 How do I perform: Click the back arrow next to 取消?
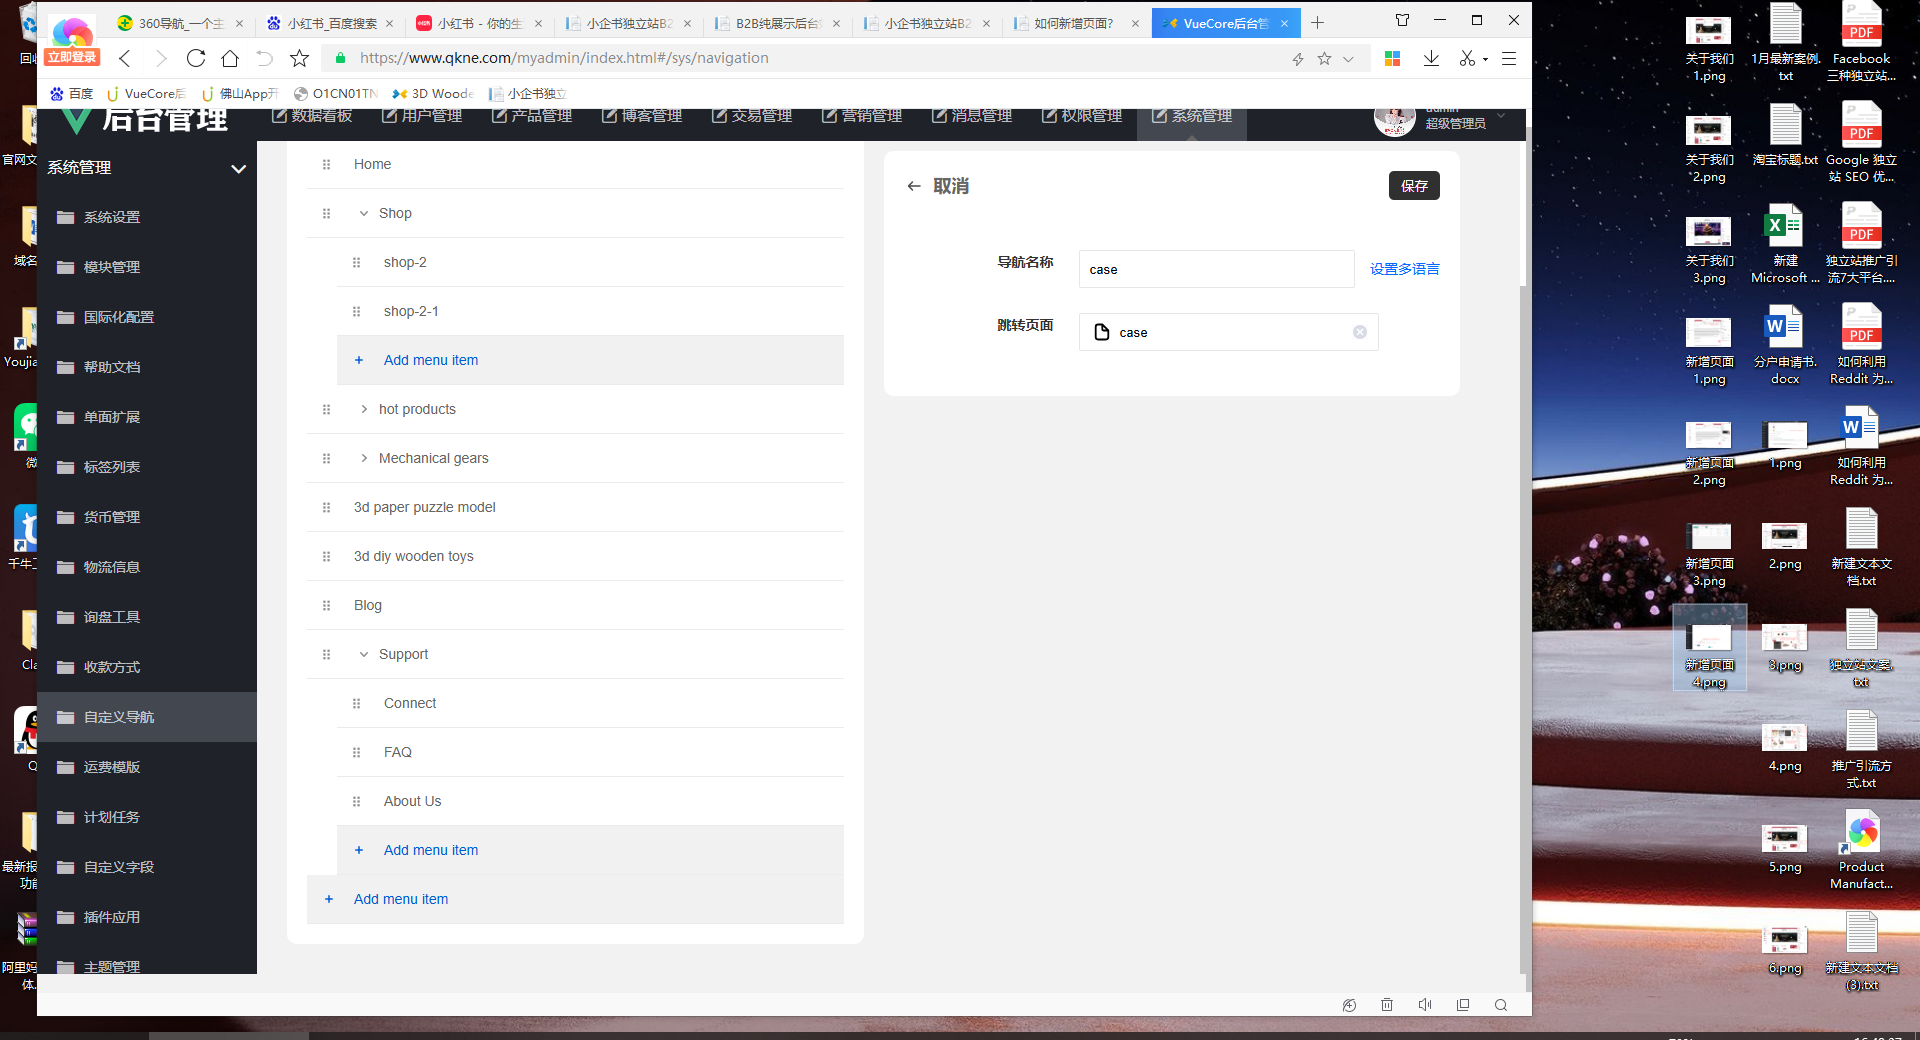tap(913, 186)
